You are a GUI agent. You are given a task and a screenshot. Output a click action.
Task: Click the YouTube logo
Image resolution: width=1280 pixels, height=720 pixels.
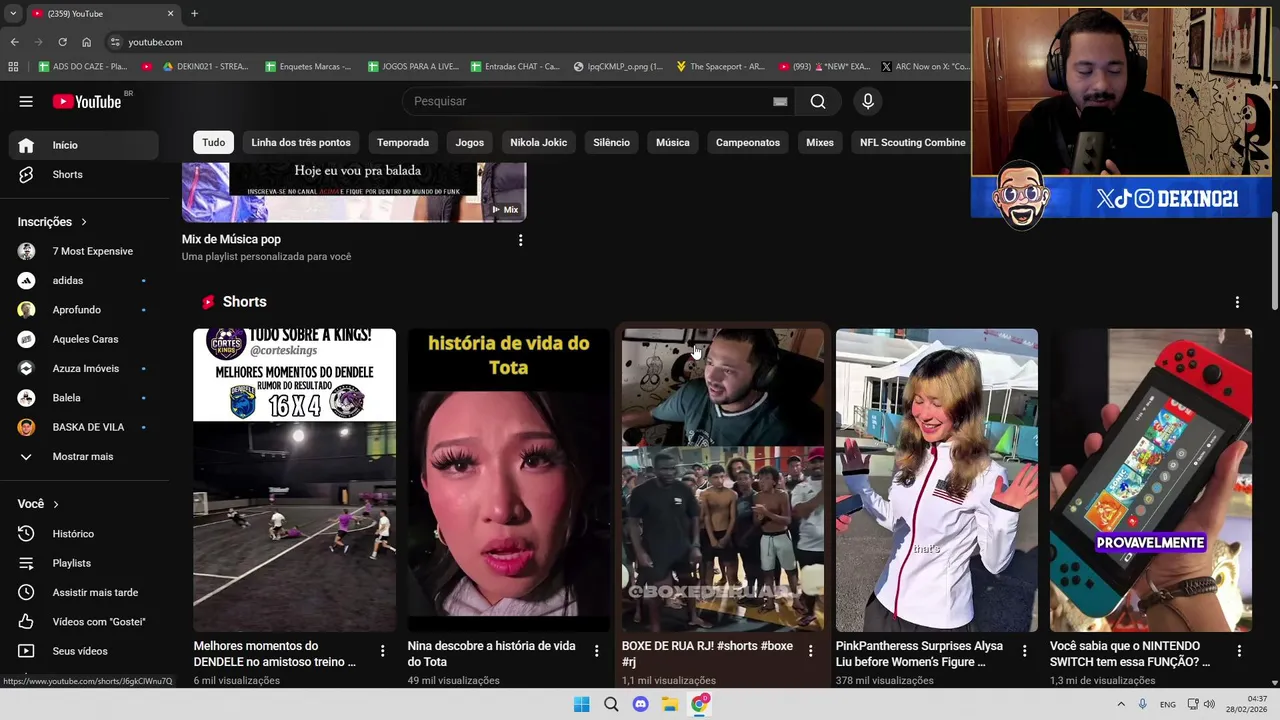coord(86,101)
